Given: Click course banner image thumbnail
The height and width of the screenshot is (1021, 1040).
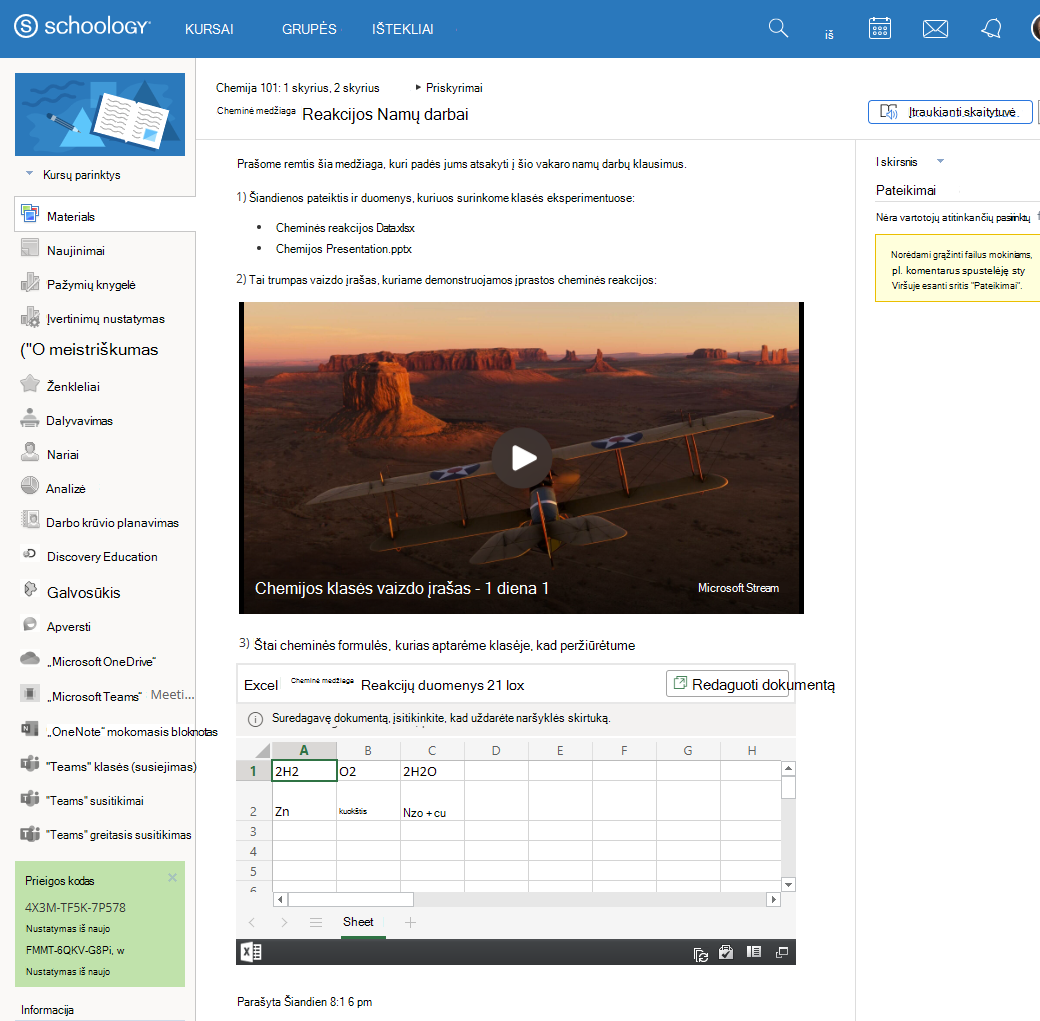Looking at the screenshot, I should click(99, 114).
